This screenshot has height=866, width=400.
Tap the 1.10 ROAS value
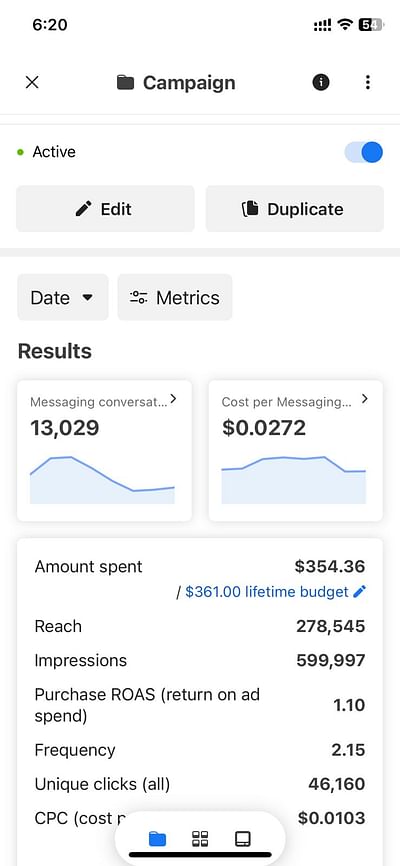[x=349, y=705]
